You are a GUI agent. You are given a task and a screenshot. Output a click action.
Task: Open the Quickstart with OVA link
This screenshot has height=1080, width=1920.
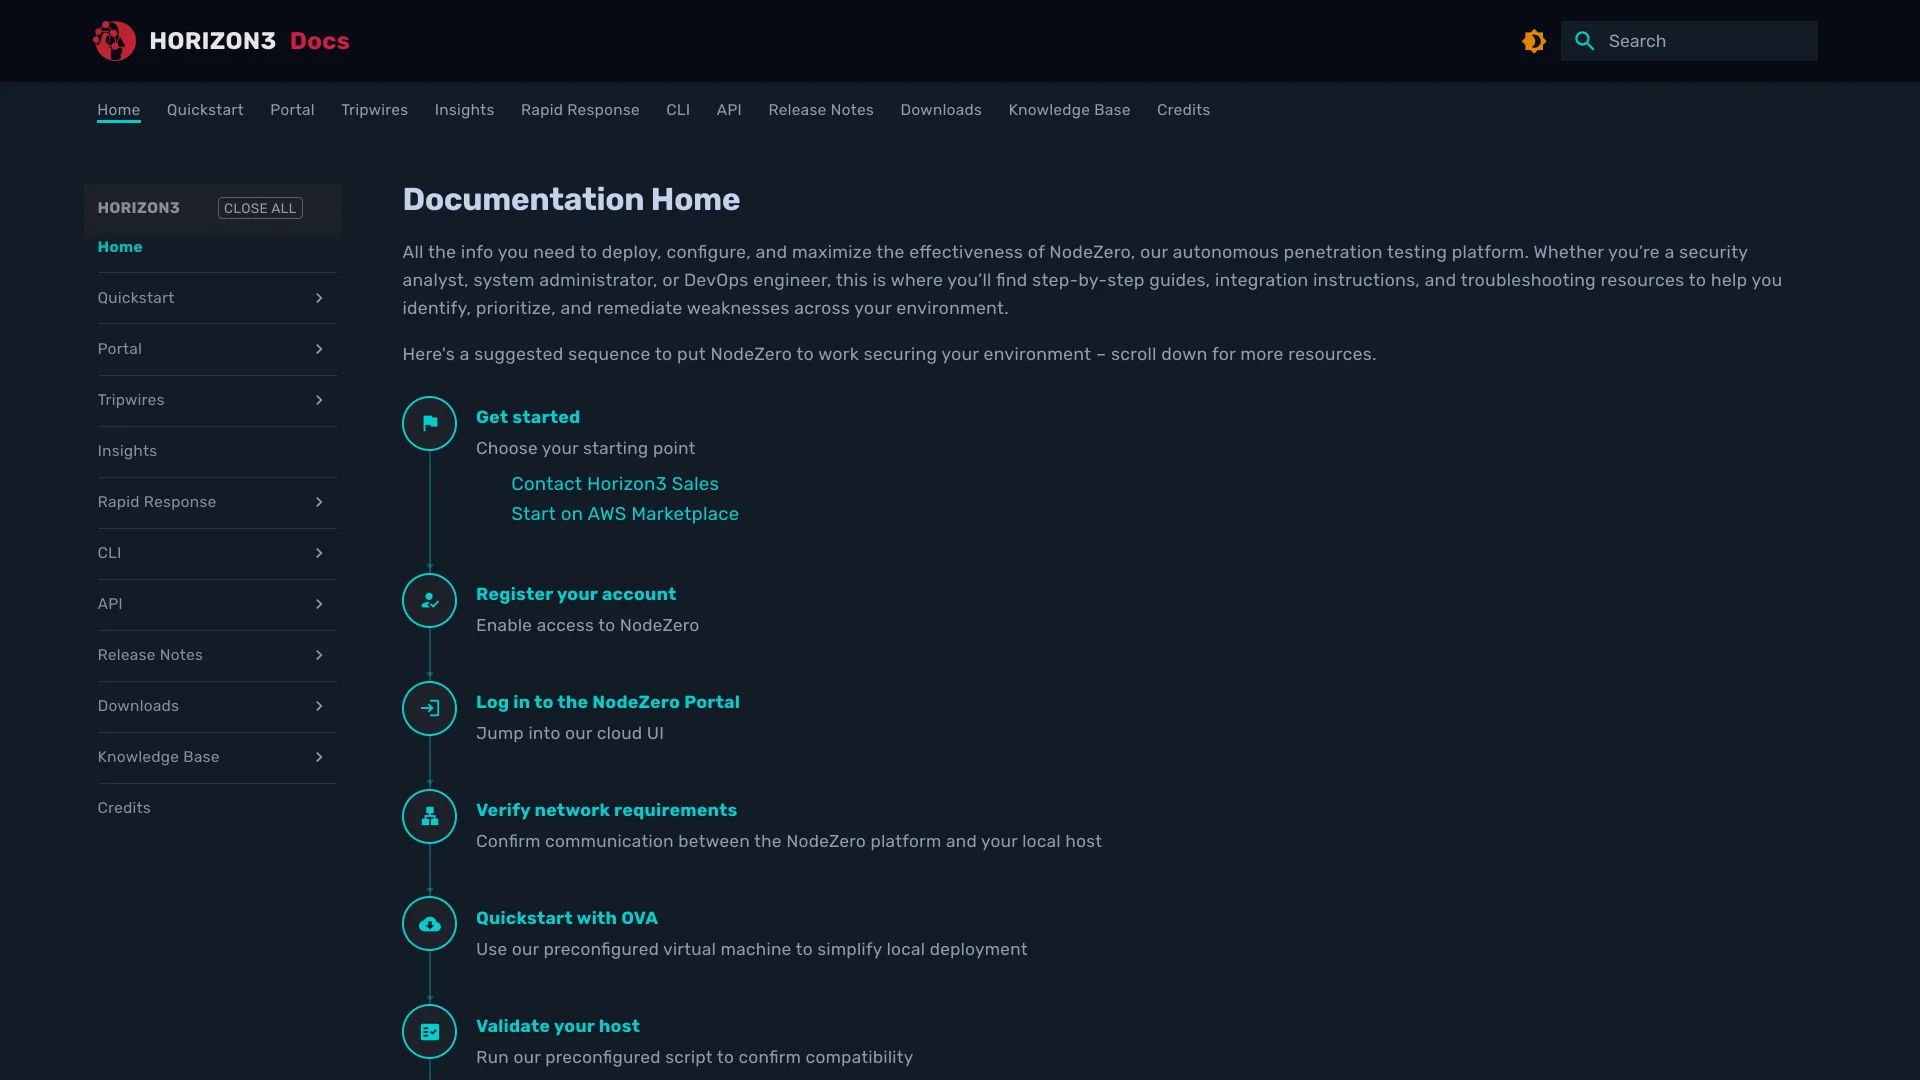(x=567, y=918)
